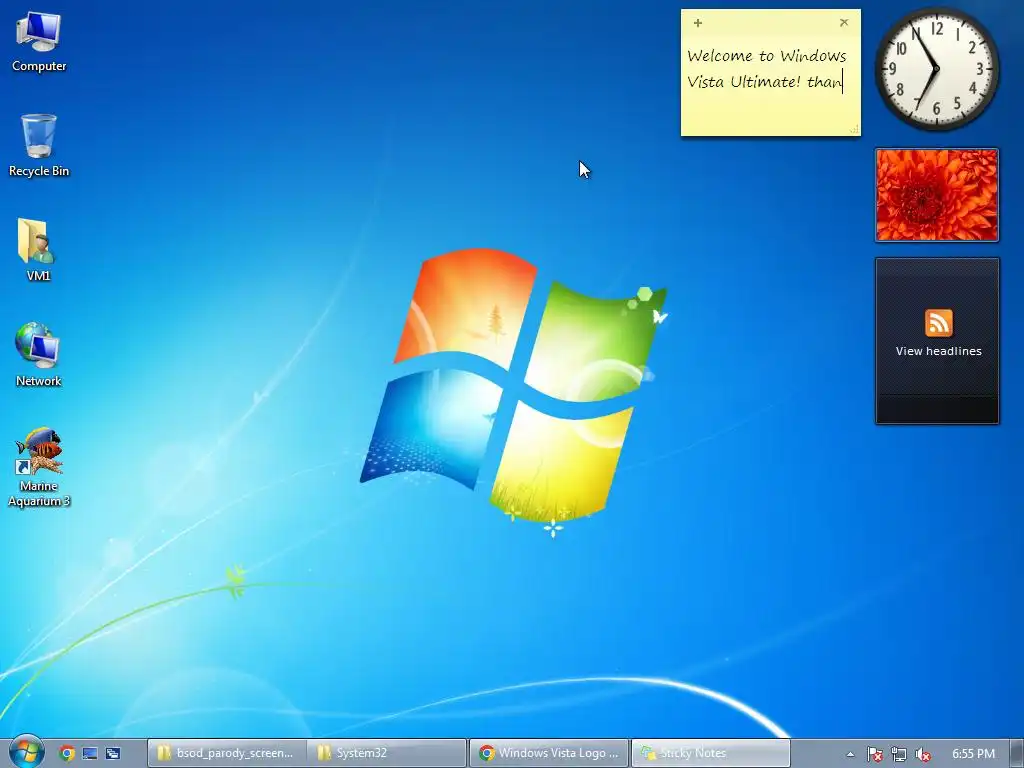This screenshot has height=768, width=1024.
Task: Open the Start menu orb
Action: click(26, 751)
